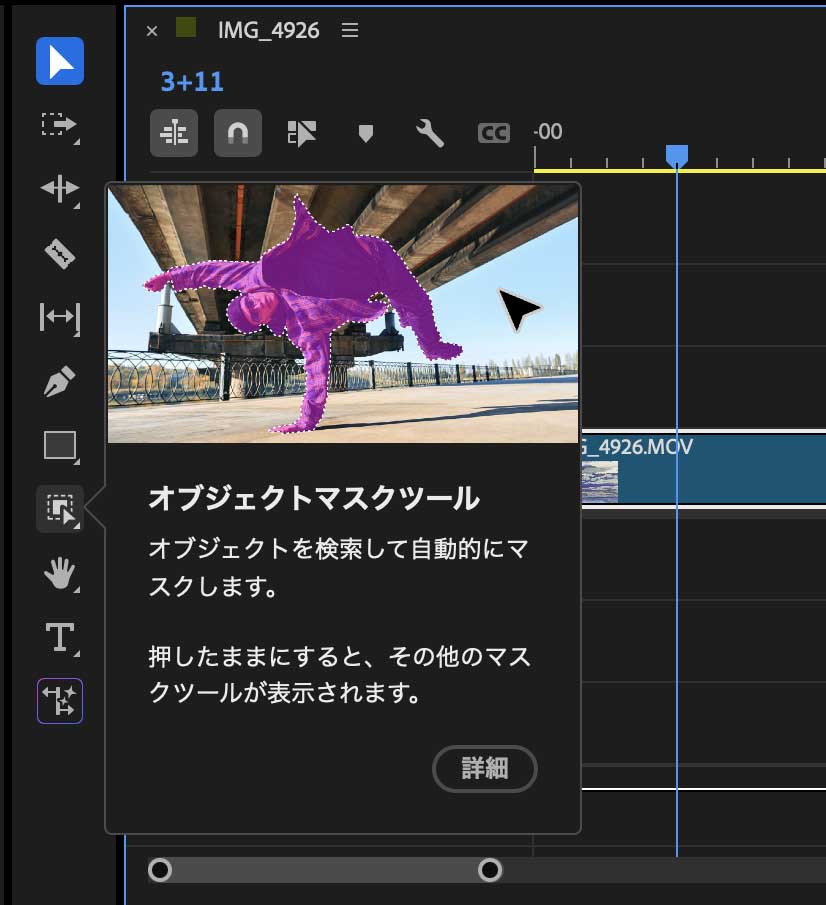Toggle insert sequences as nests
This screenshot has width=826, height=905.
pos(174,133)
